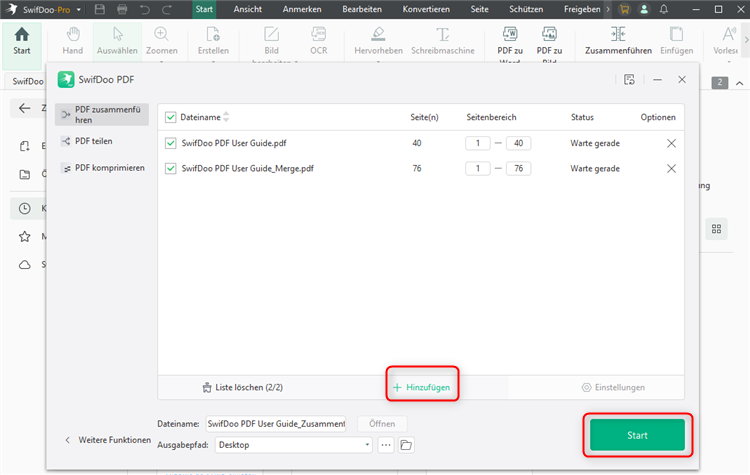Screen dimensions: 750x475
Task: Click the grid view icon at right
Action: (716, 229)
